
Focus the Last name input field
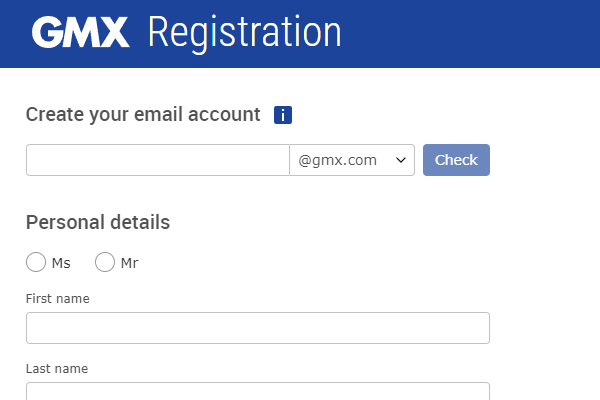pos(257,392)
